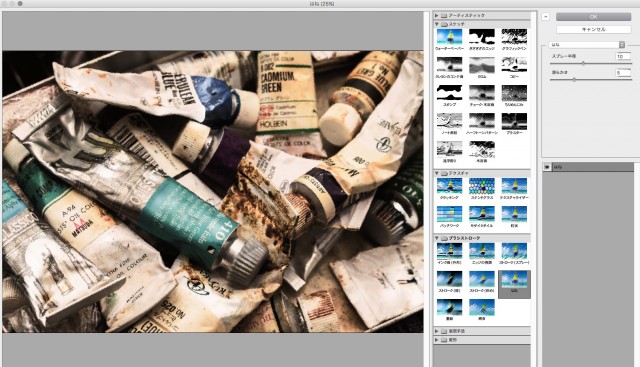Open the filter name dropdown

tap(587, 44)
